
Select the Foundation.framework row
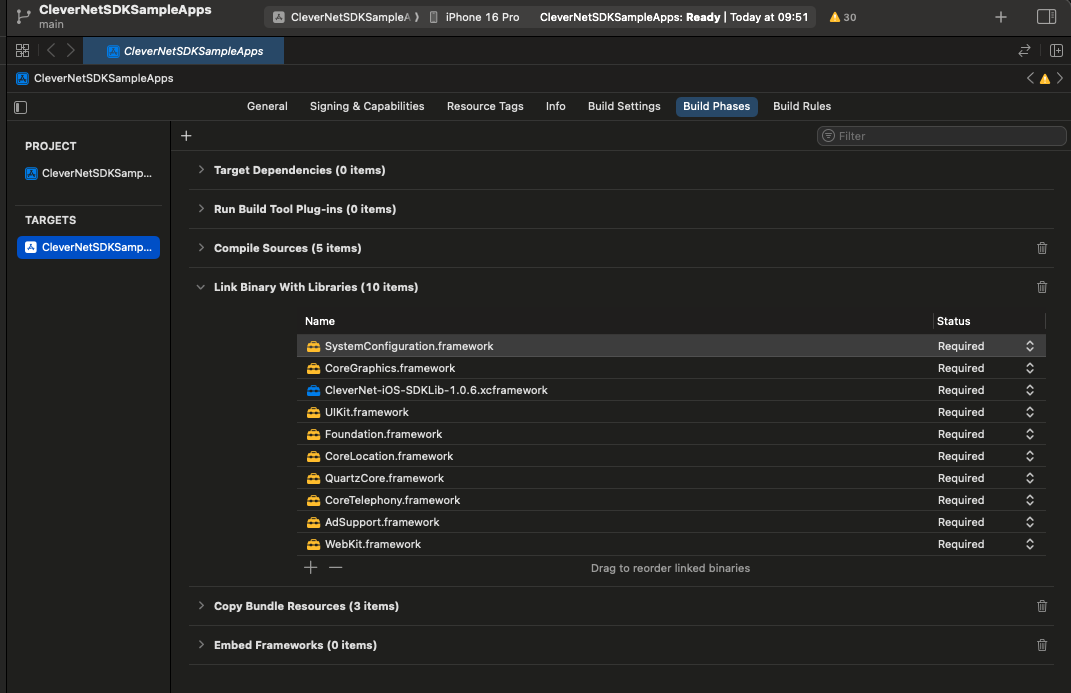[x=671, y=434]
